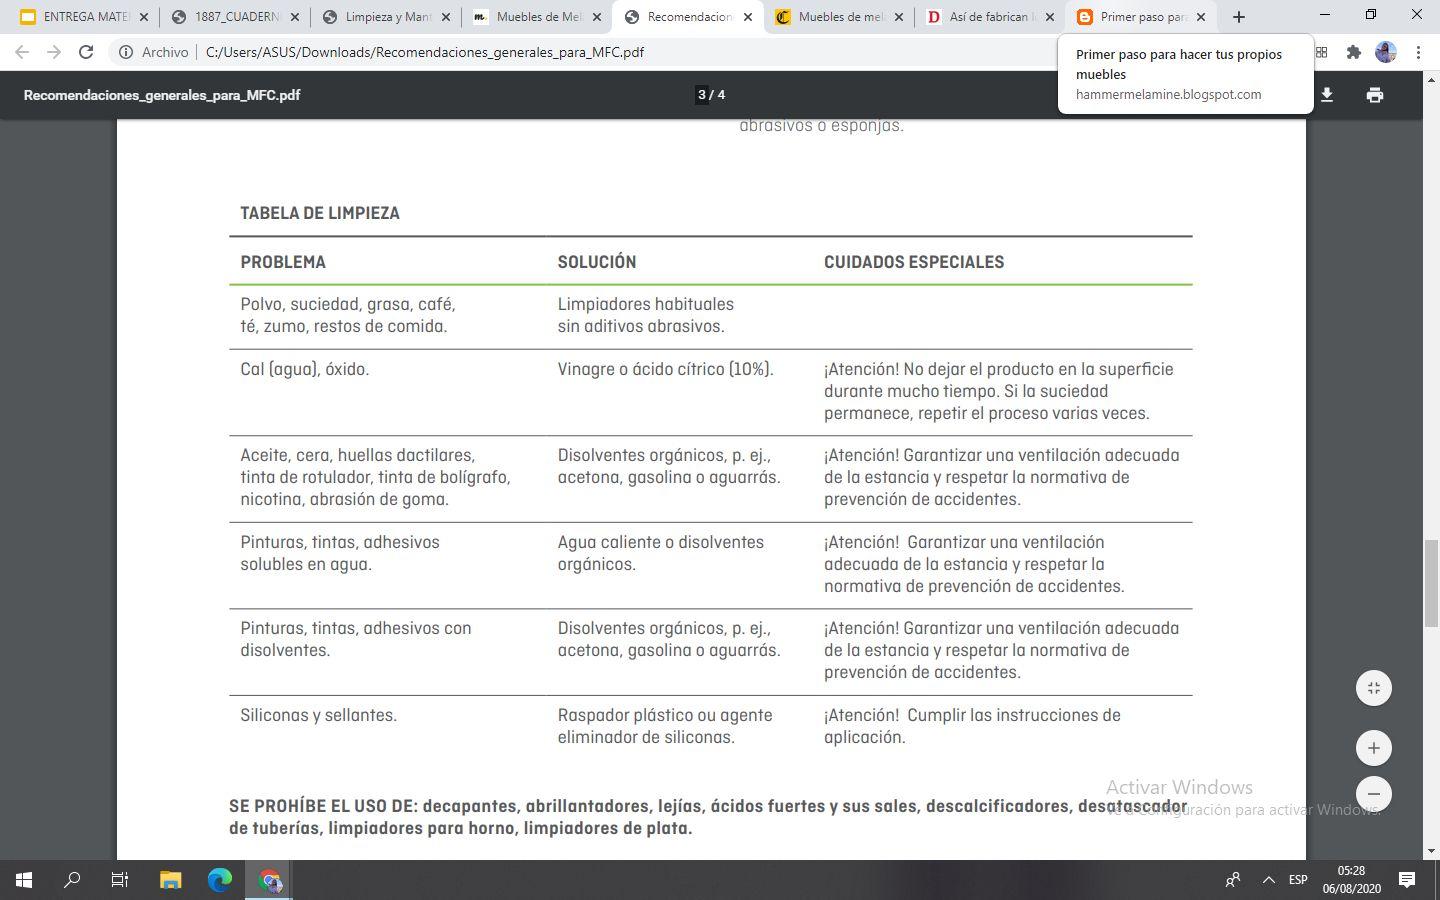
Task: Open the Chrome profile avatar
Action: pyautogui.click(x=1386, y=52)
